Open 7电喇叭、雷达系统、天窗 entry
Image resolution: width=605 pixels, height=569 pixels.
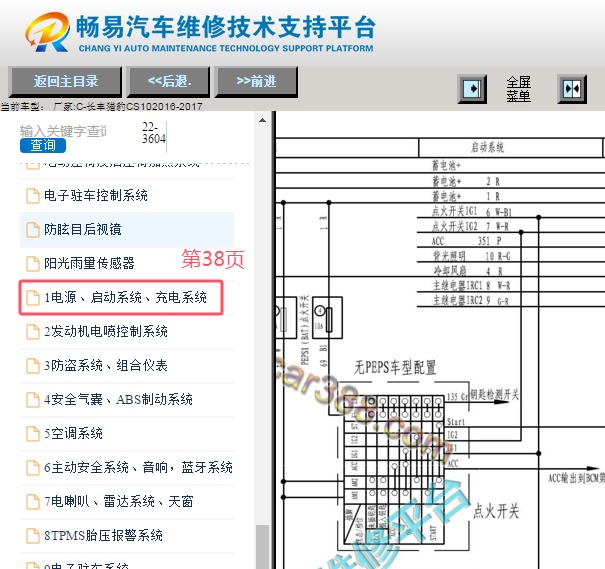(118, 501)
